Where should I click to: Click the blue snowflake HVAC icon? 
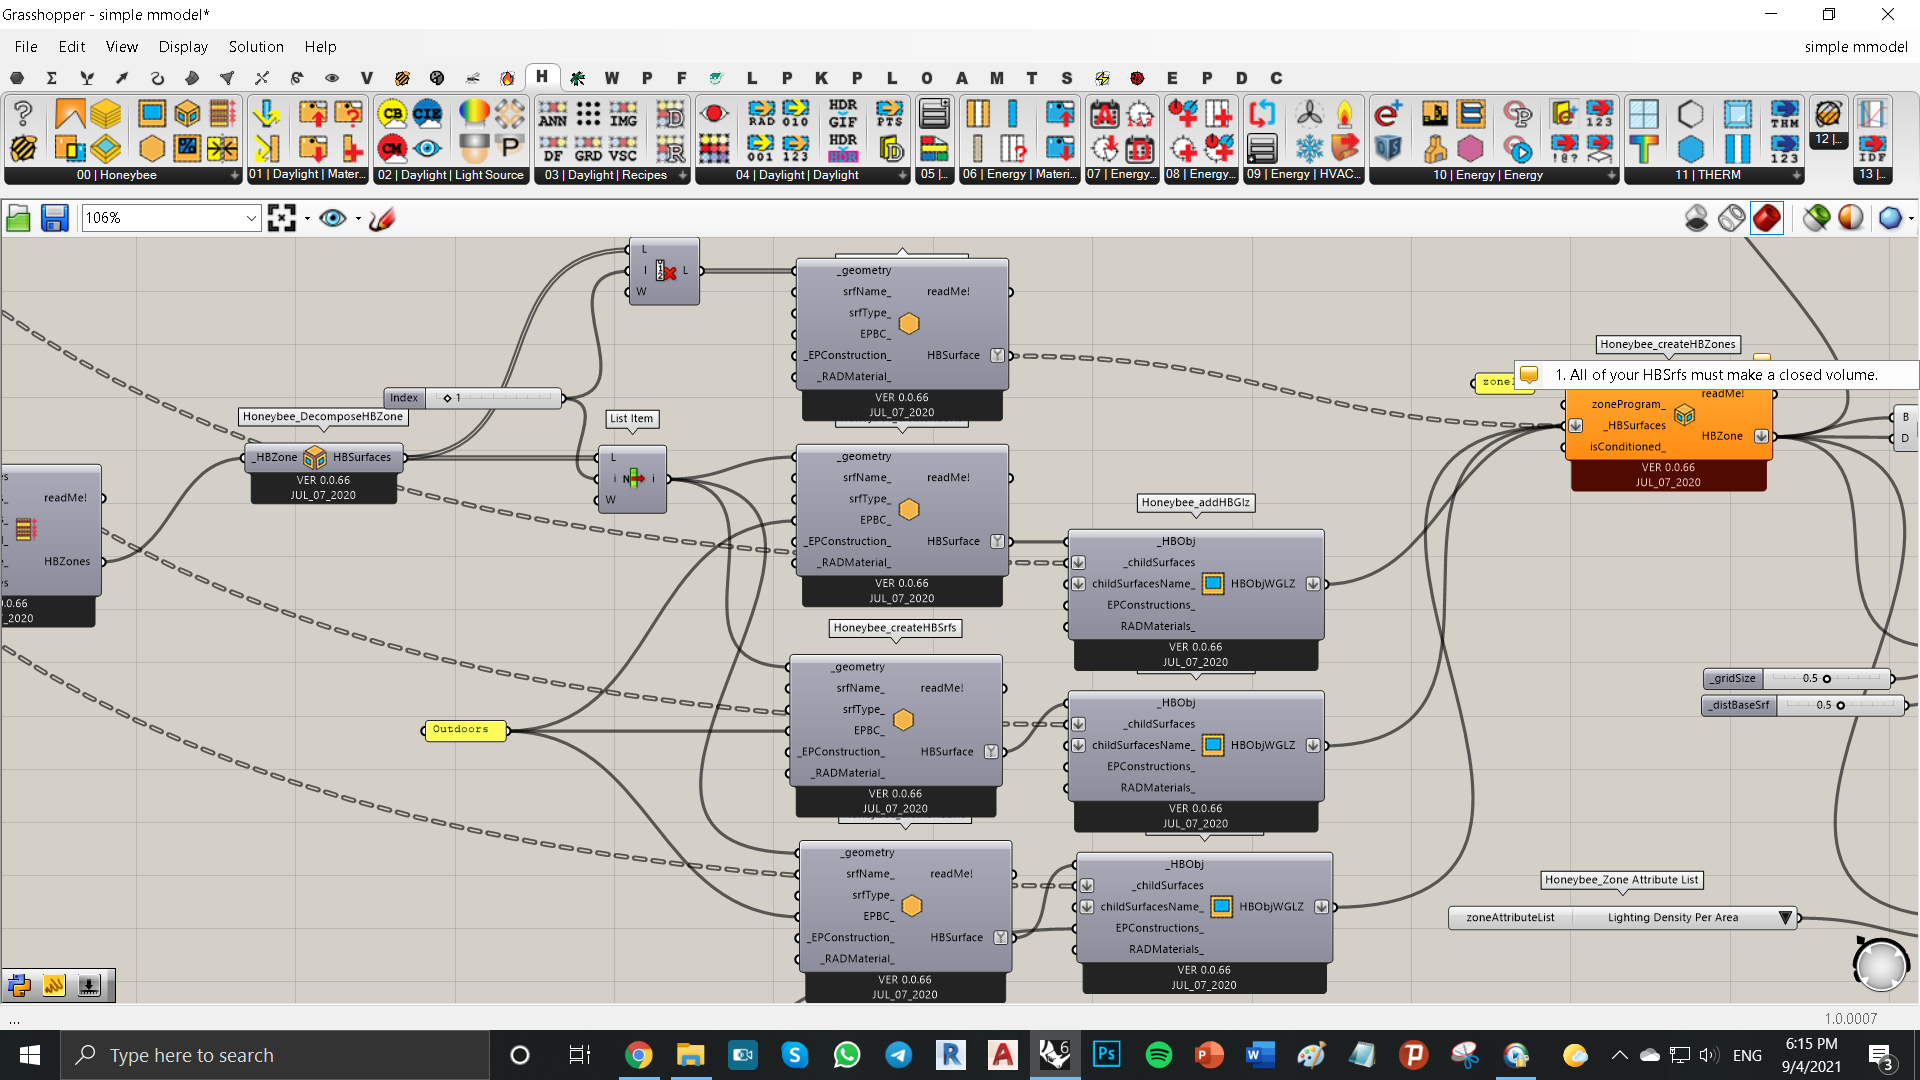(x=1309, y=149)
